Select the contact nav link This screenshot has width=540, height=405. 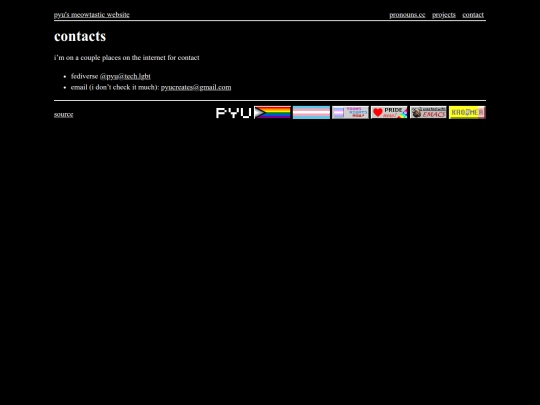(473, 15)
